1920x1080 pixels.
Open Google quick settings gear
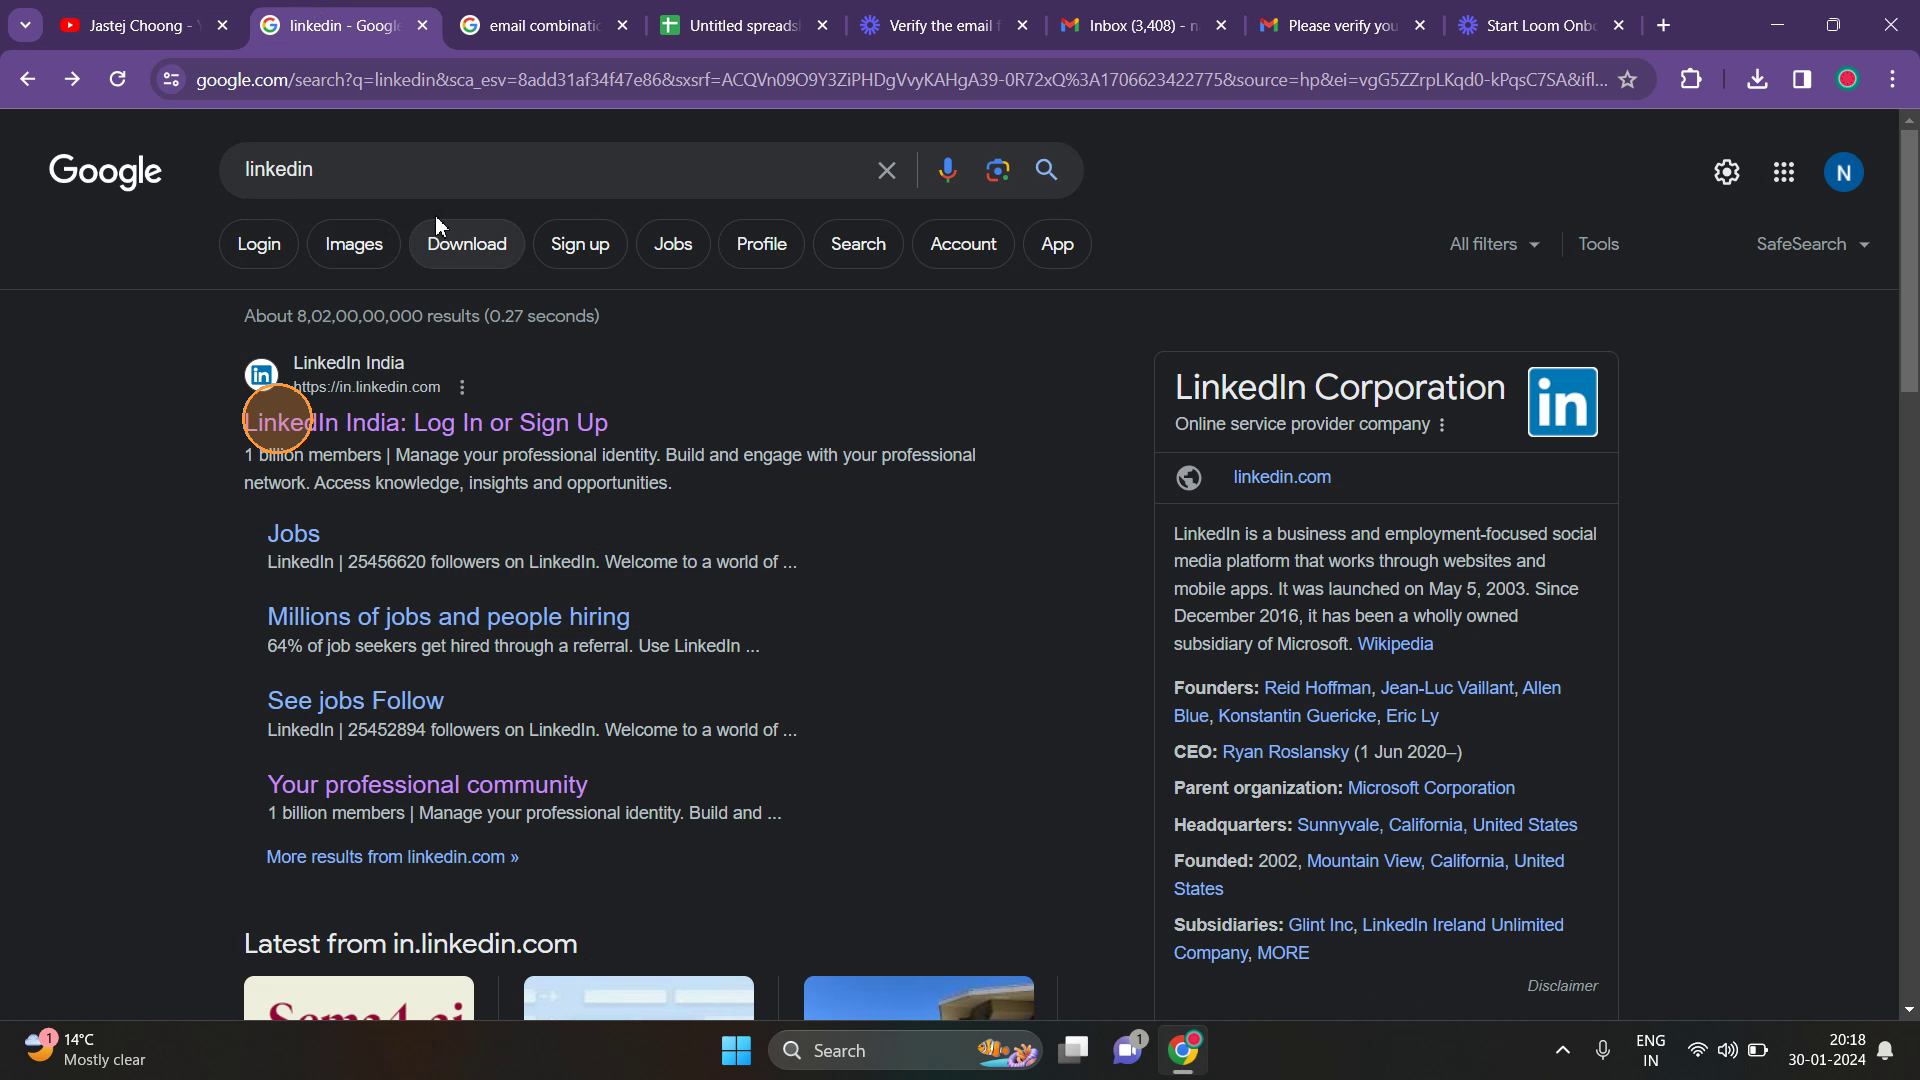click(1726, 172)
